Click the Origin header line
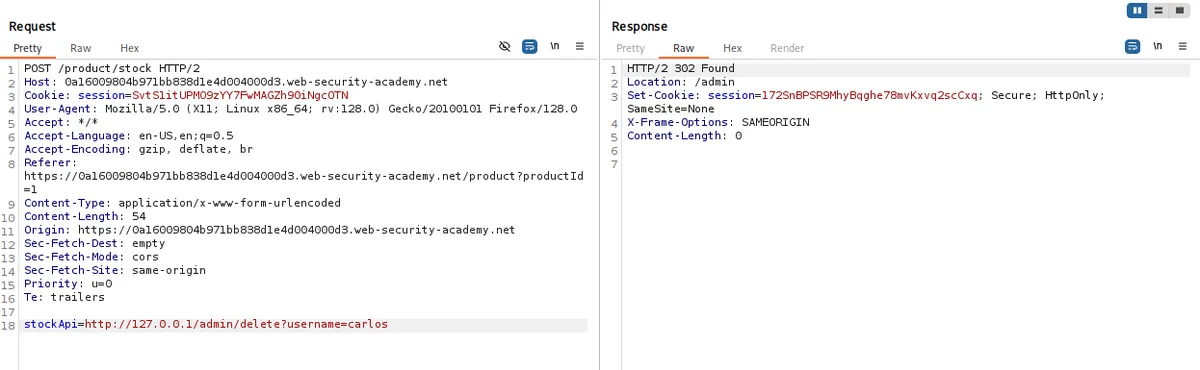Image resolution: width=1200 pixels, height=370 pixels. pyautogui.click(x=269, y=229)
